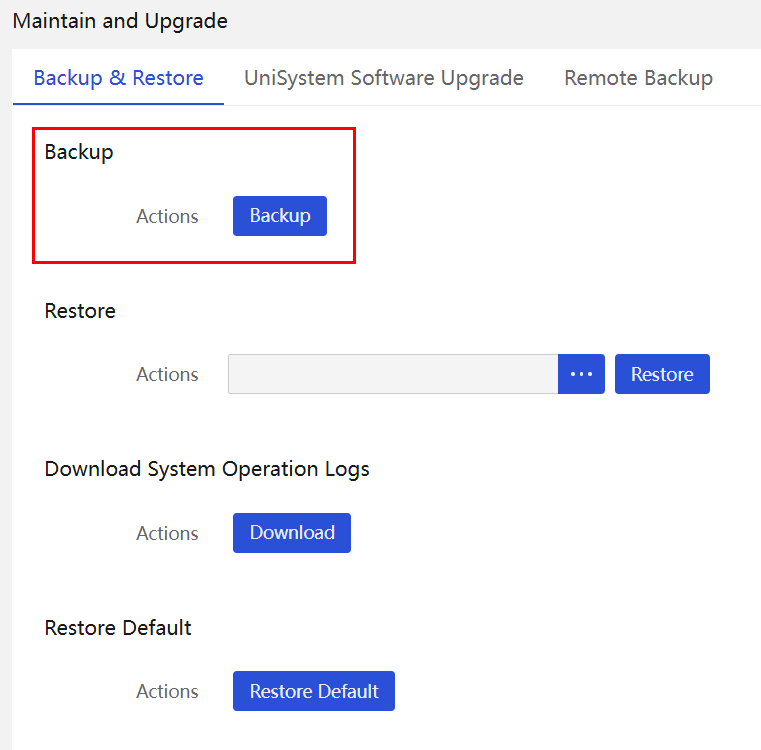Click Actions label beside the Download button

click(167, 533)
